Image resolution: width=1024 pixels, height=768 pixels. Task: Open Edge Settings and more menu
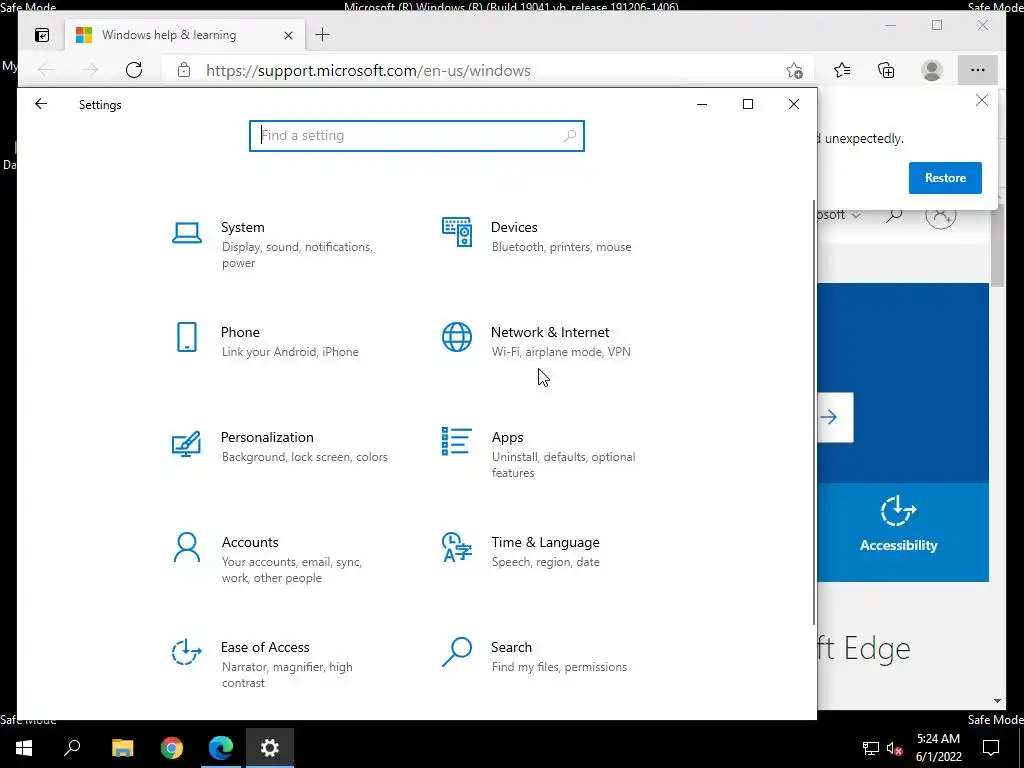pos(978,70)
